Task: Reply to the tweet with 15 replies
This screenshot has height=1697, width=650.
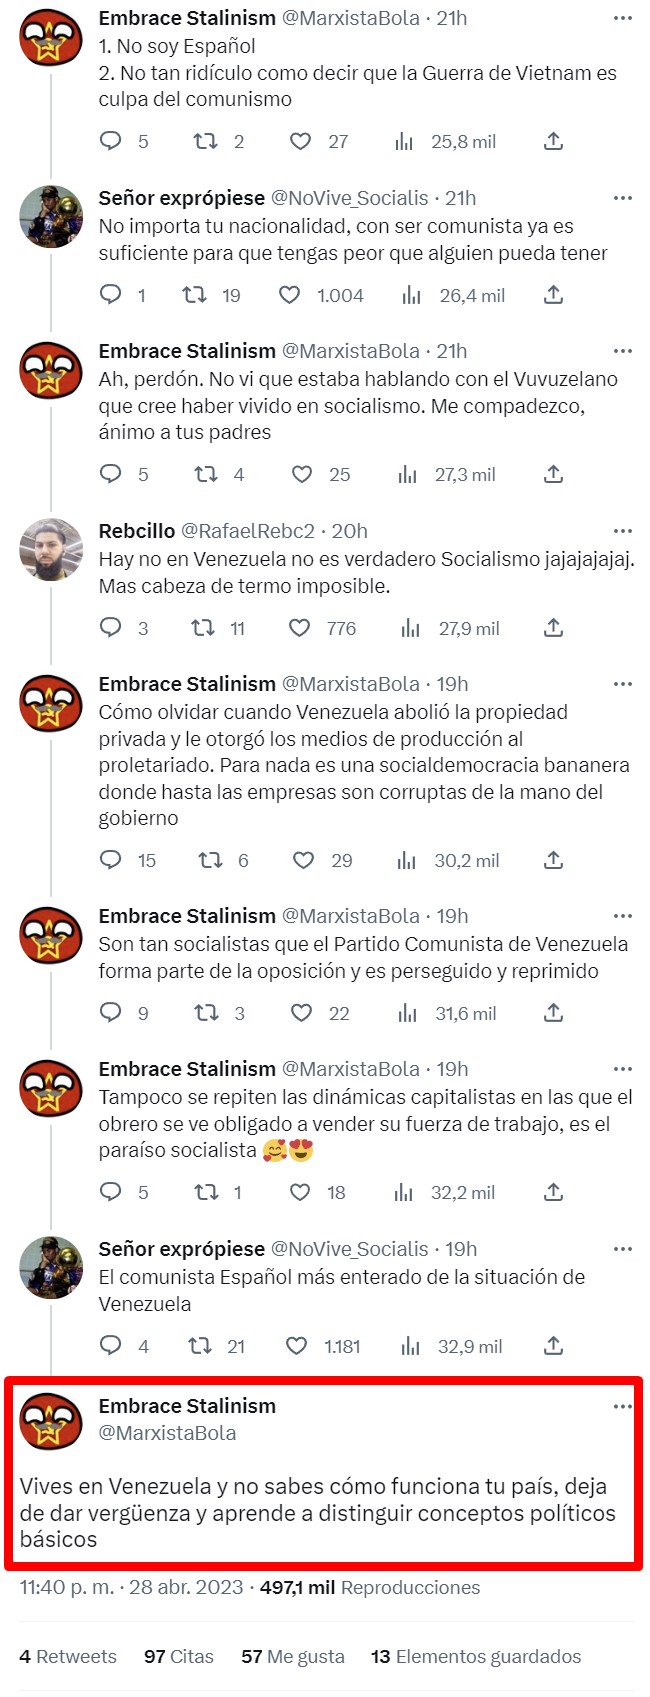Action: pyautogui.click(x=111, y=860)
